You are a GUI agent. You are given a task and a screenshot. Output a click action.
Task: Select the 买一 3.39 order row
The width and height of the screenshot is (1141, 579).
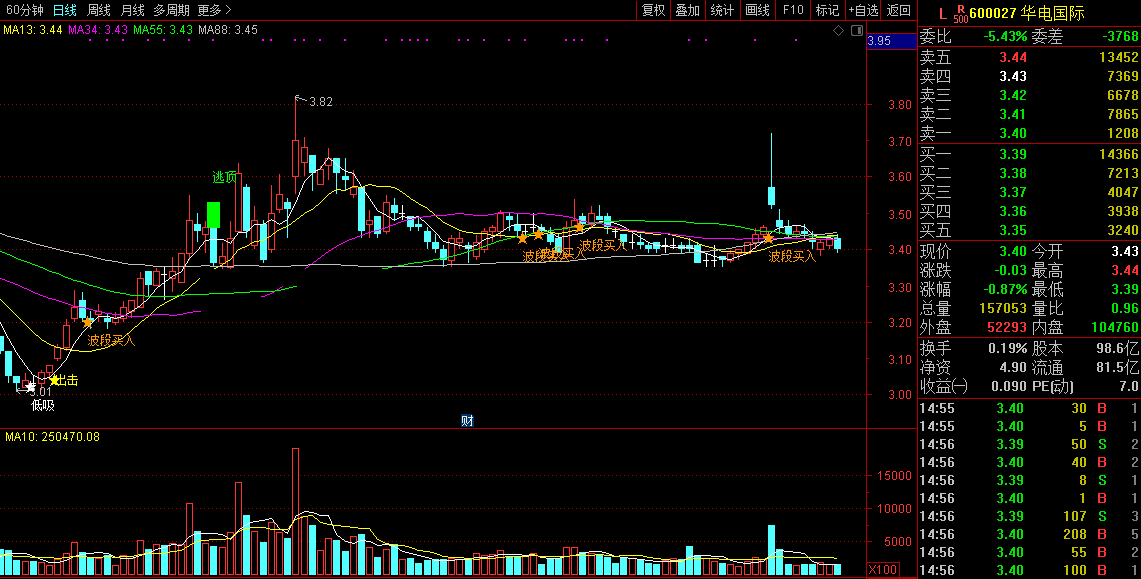1029,153
